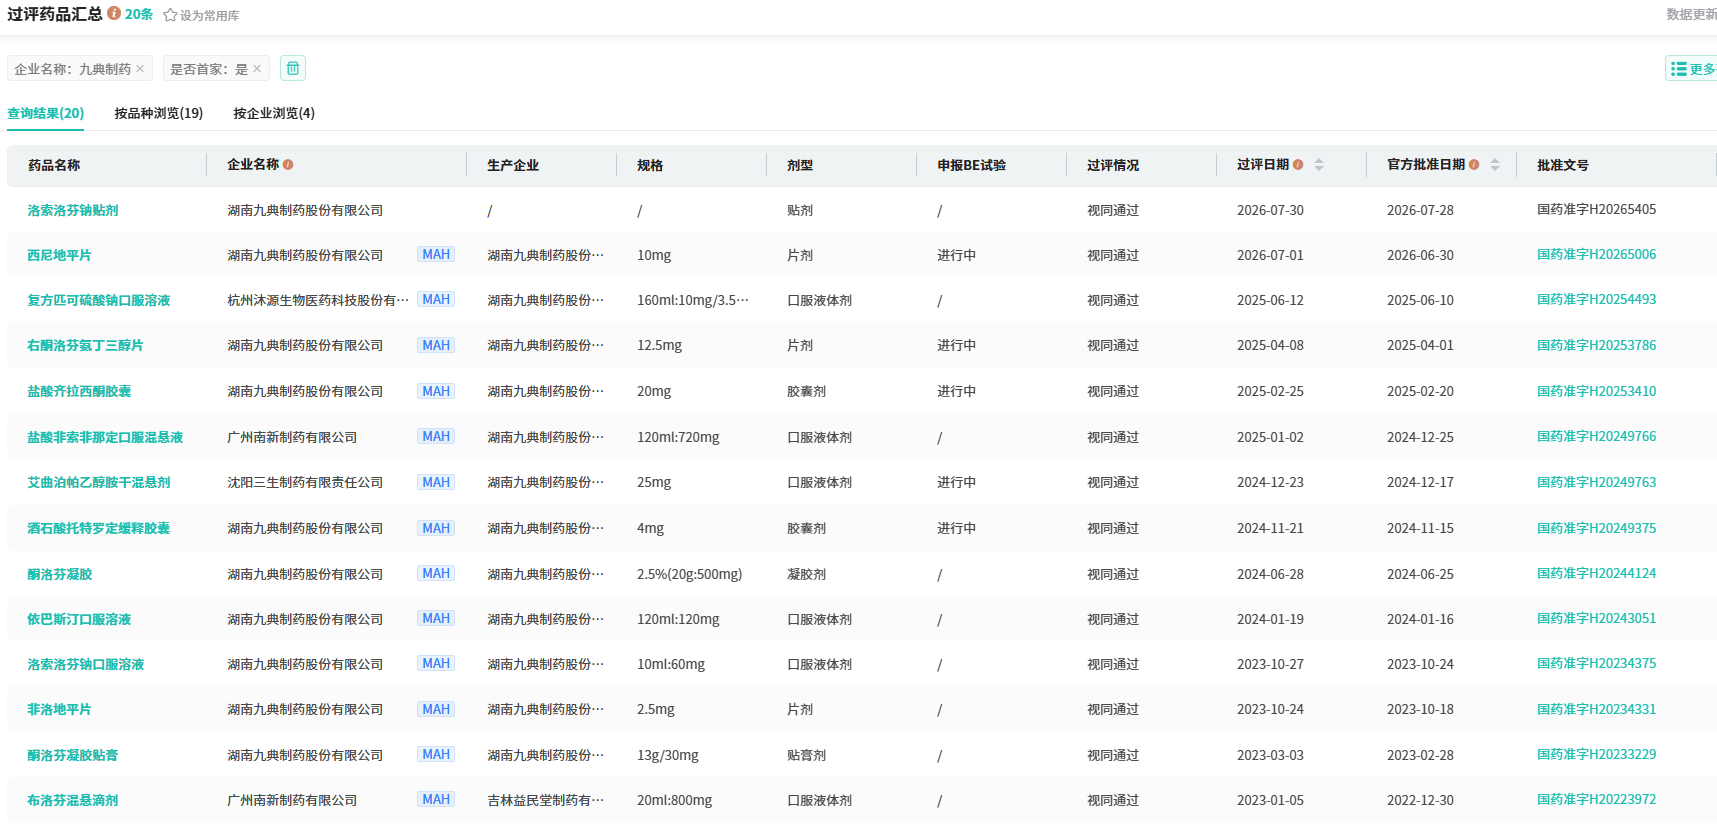Open the 西尼地平片 drug link
Screen dimensions: 1717x825
pyautogui.click(x=59, y=256)
